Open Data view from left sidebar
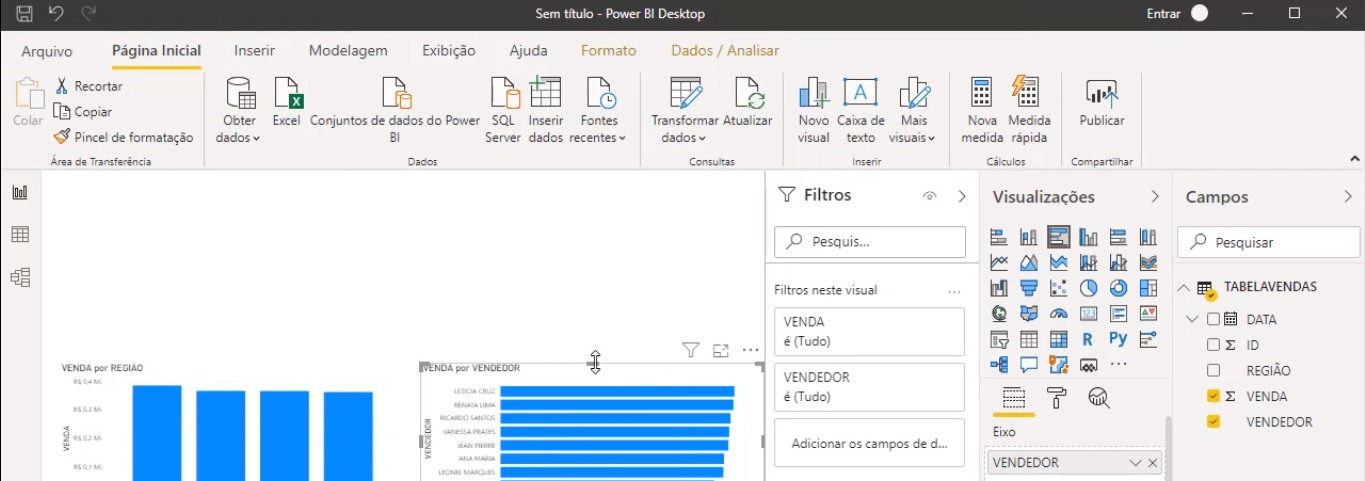This screenshot has width=1365, height=481. click(20, 235)
